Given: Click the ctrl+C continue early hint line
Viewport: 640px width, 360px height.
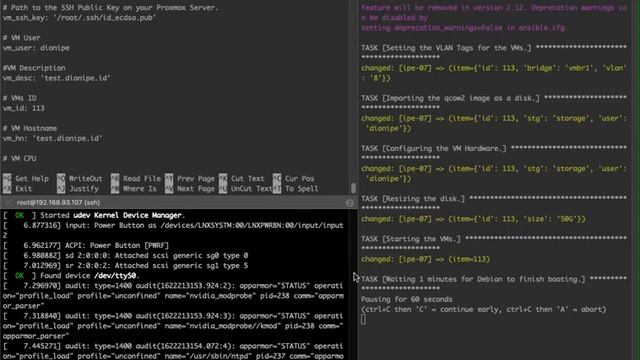Looking at the screenshot, I should point(484,309).
